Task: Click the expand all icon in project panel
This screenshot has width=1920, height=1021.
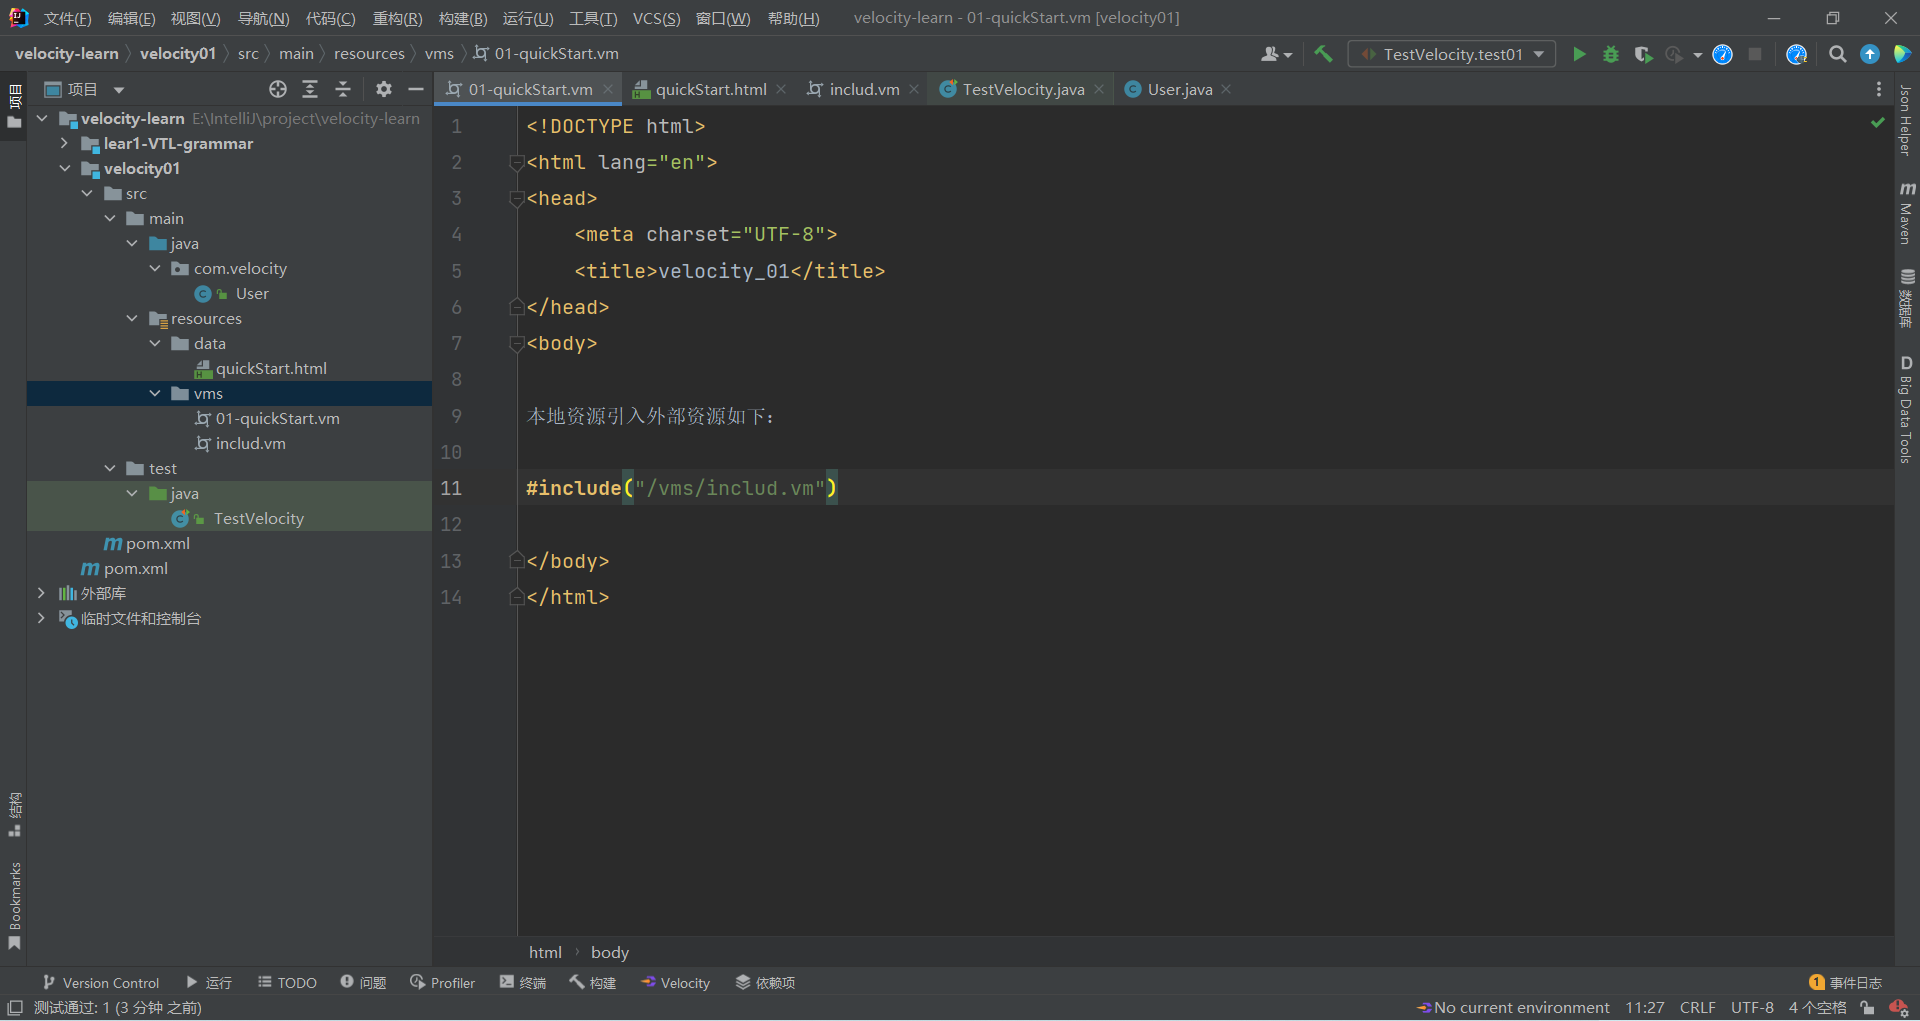Action: coord(310,89)
